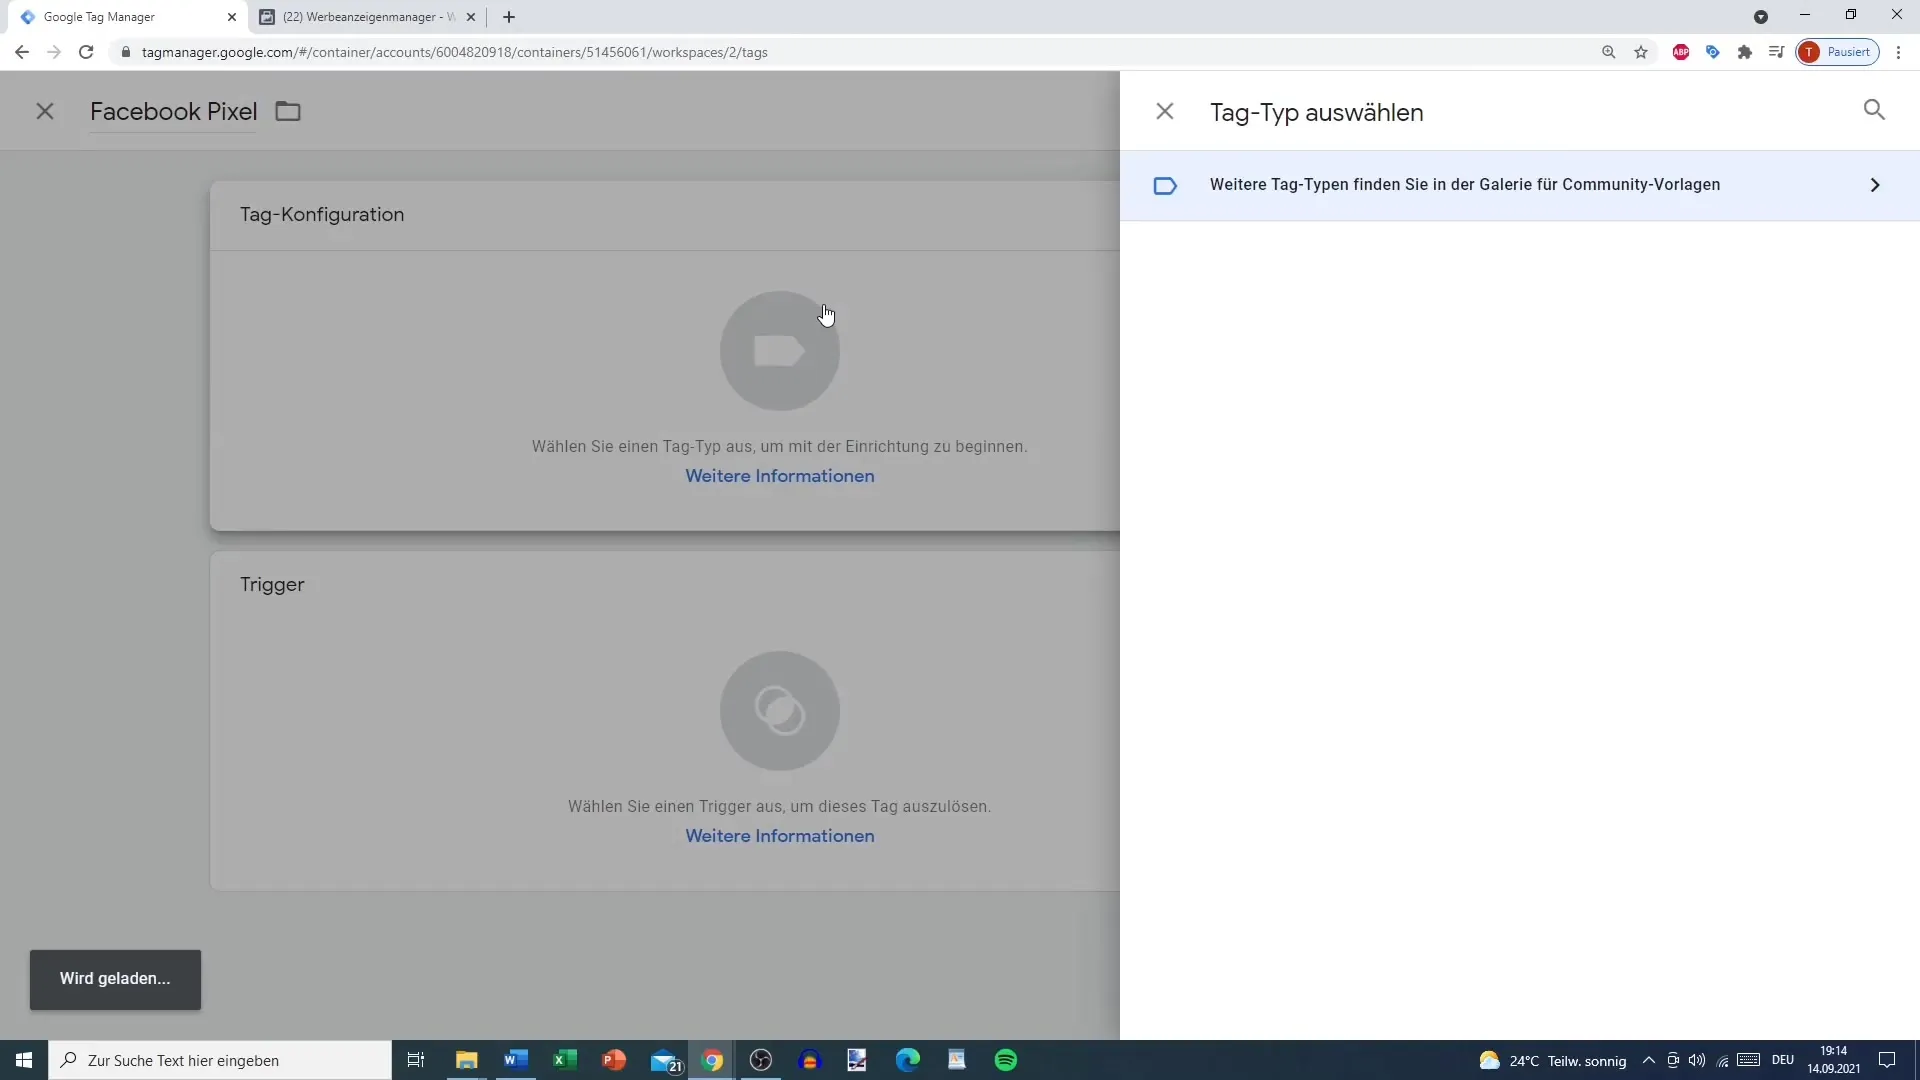The width and height of the screenshot is (1920, 1080).
Task: Open Spotify from the taskbar
Action: click(1006, 1060)
